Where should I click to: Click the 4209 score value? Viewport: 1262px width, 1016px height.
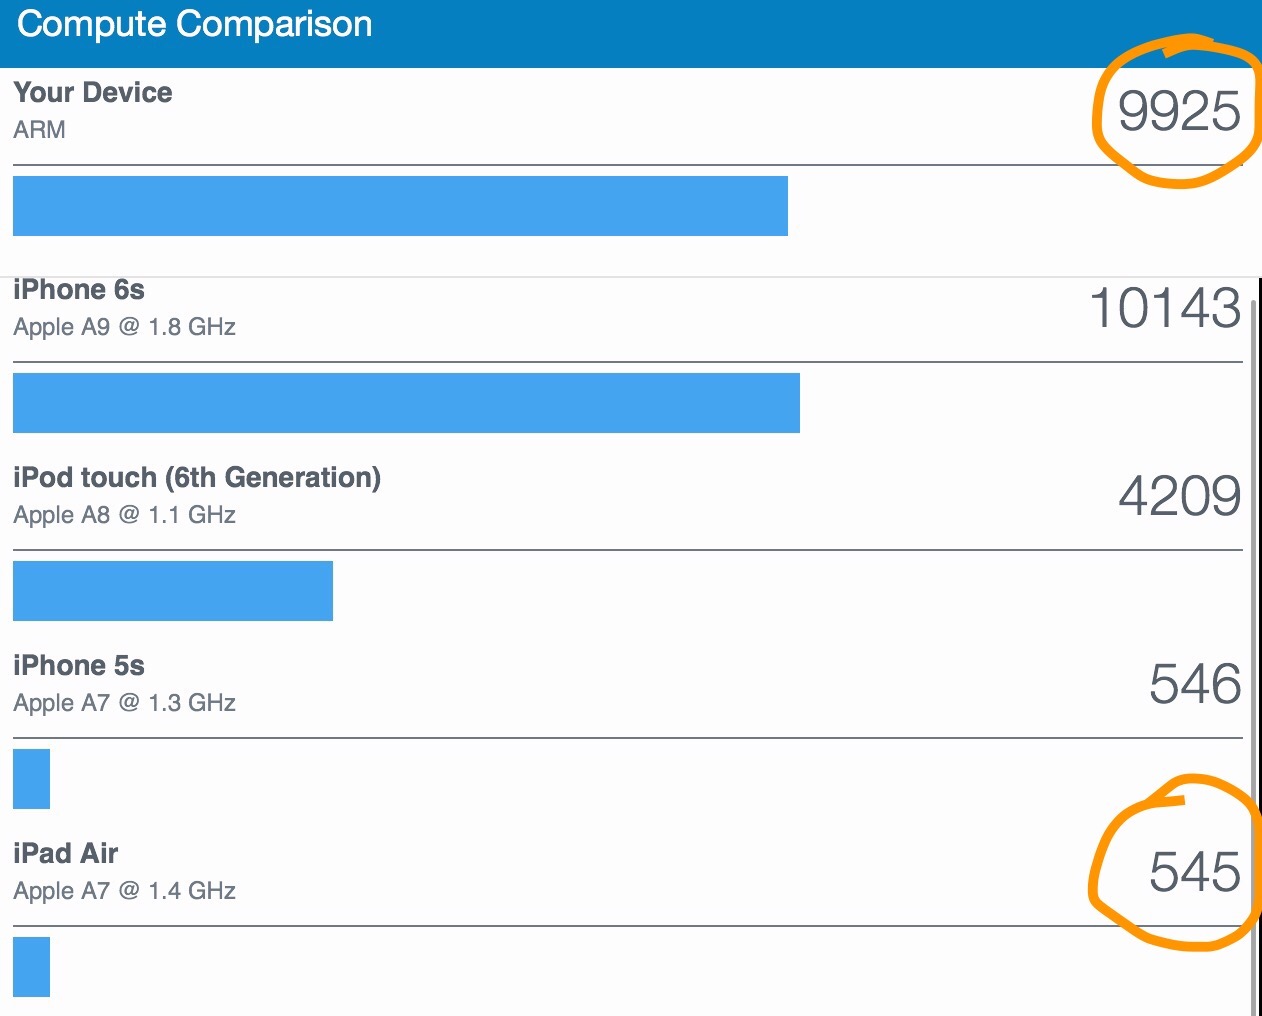(1180, 496)
